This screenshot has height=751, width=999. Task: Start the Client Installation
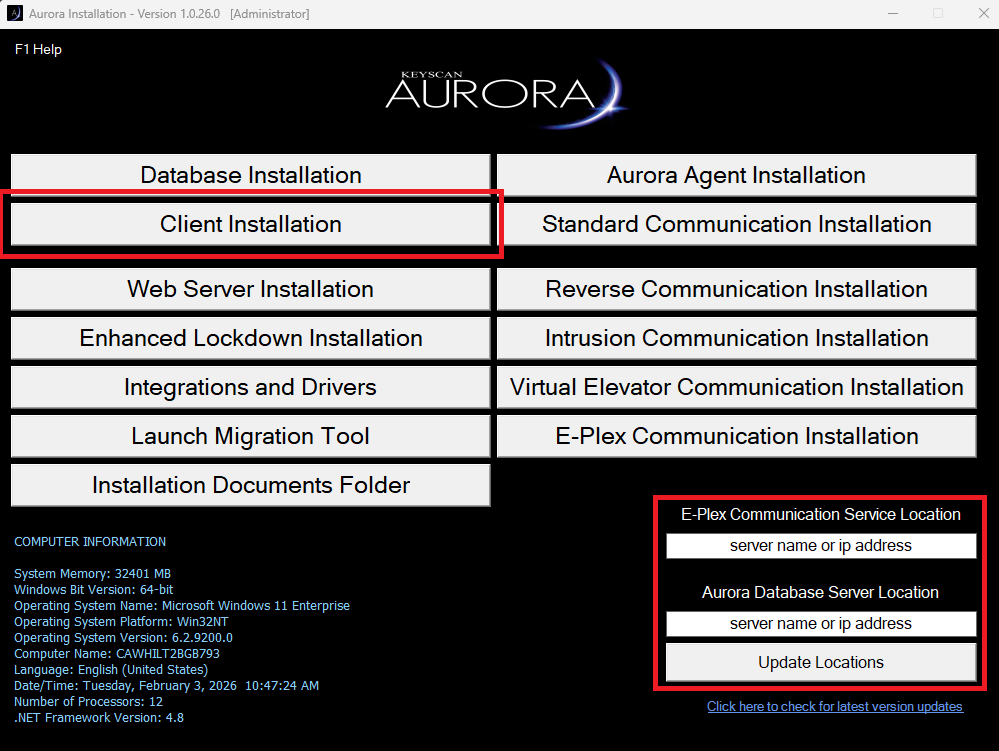pyautogui.click(x=250, y=224)
